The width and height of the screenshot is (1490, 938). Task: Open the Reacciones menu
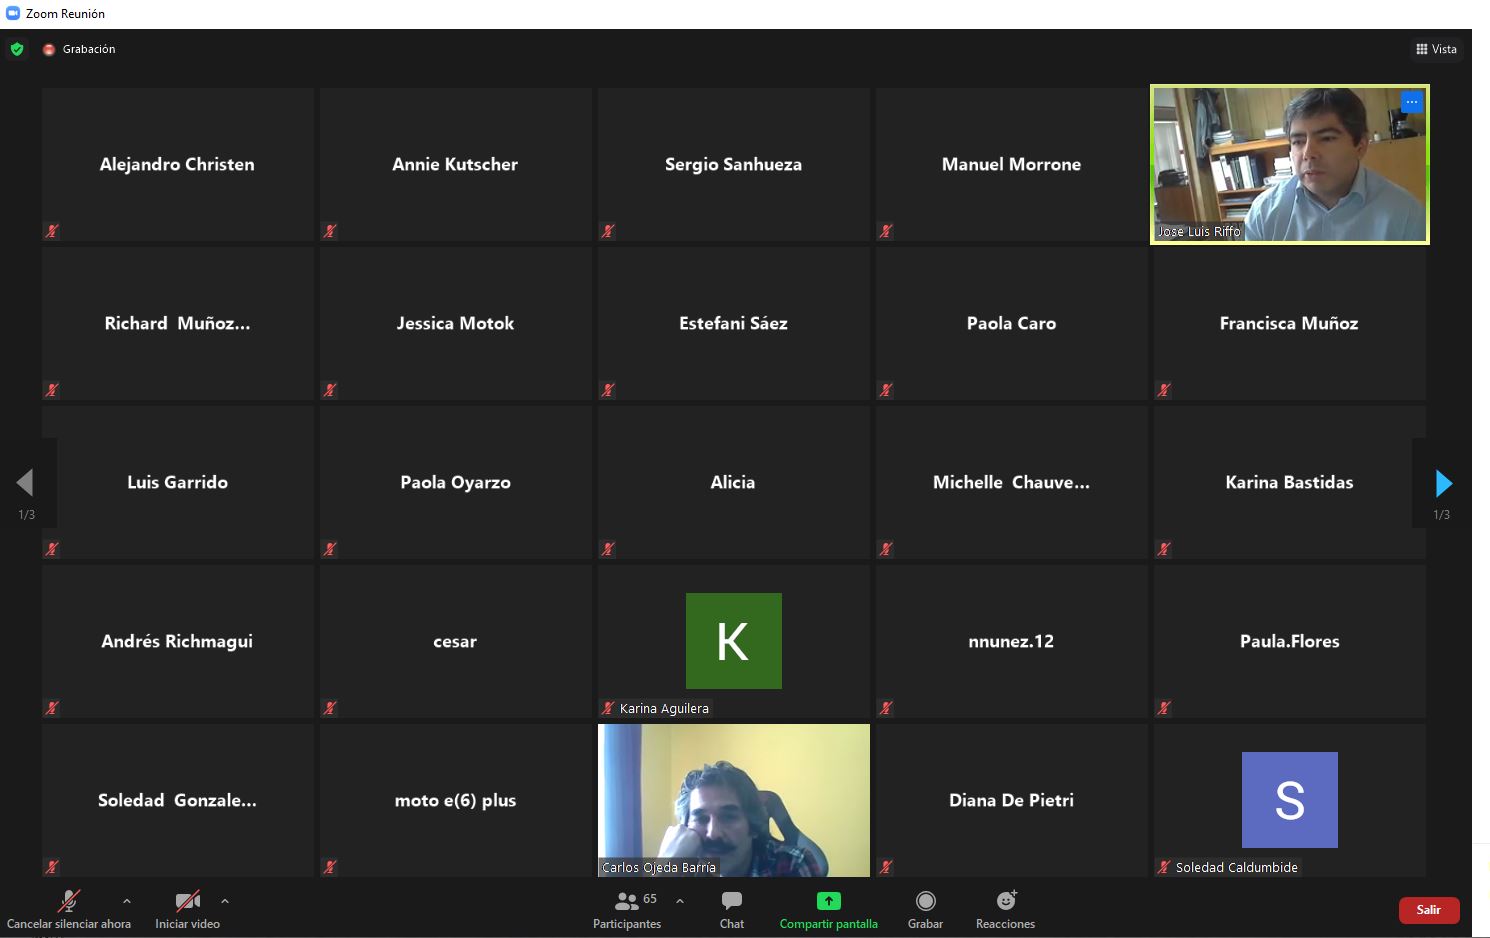click(1005, 901)
